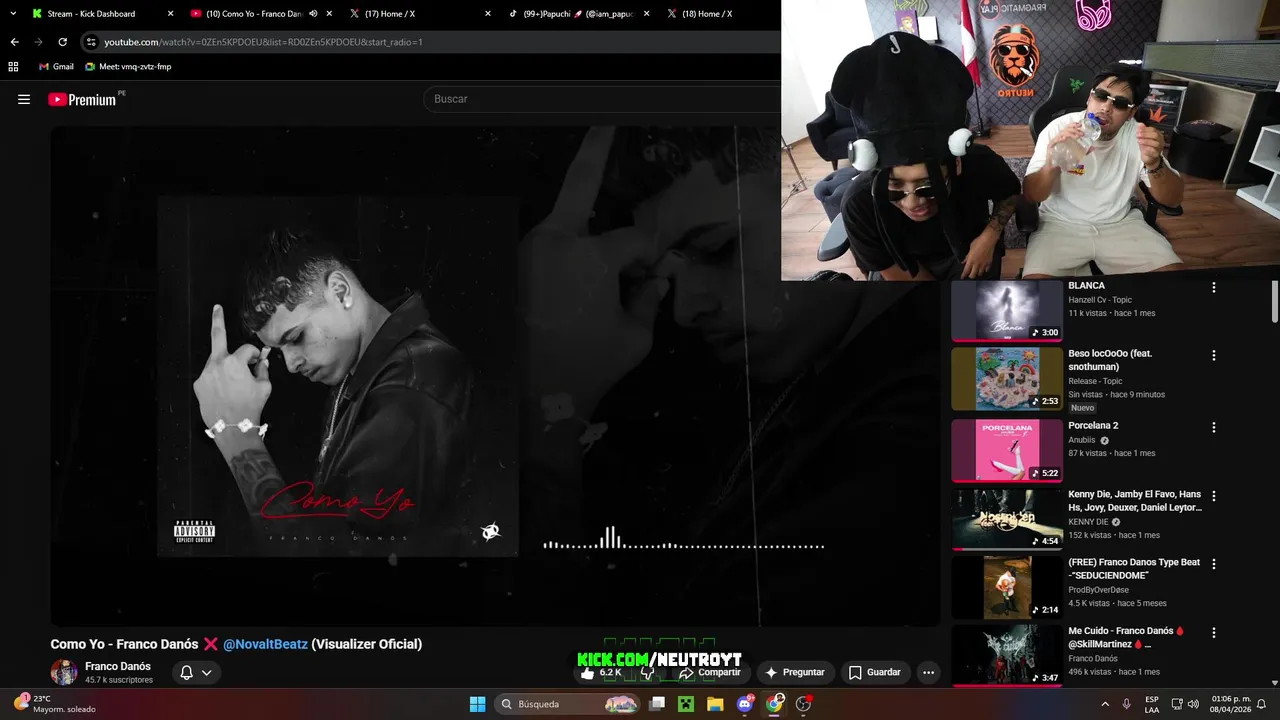Open the Meet vmq-zvtz-fmp bookmark
The image size is (1280, 720).
pyautogui.click(x=128, y=67)
